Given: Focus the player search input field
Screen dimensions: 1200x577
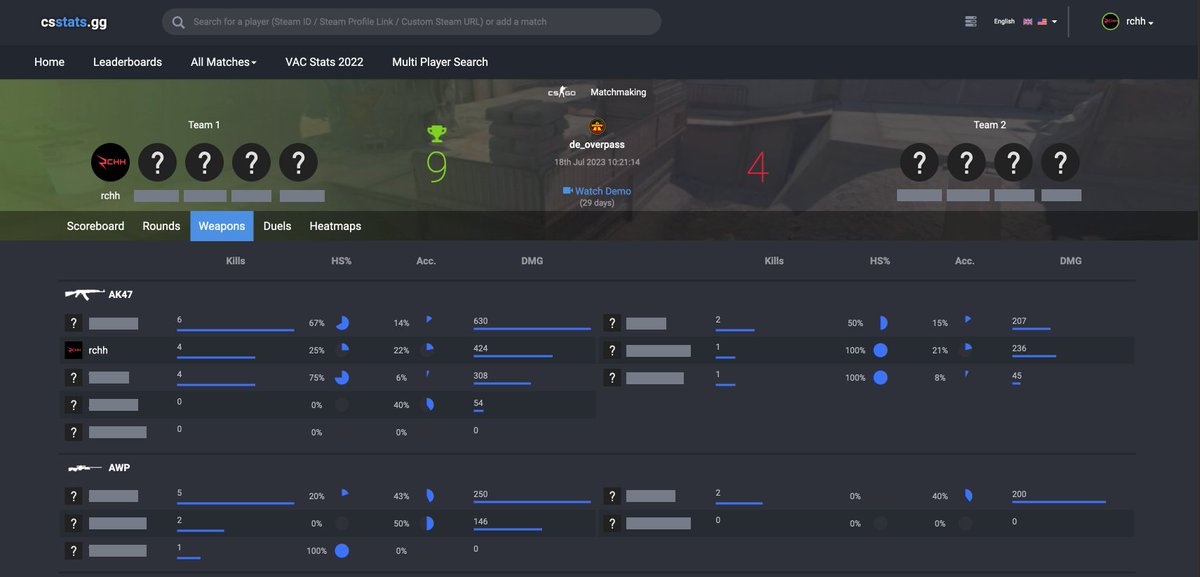Looking at the screenshot, I should (x=411, y=22).
